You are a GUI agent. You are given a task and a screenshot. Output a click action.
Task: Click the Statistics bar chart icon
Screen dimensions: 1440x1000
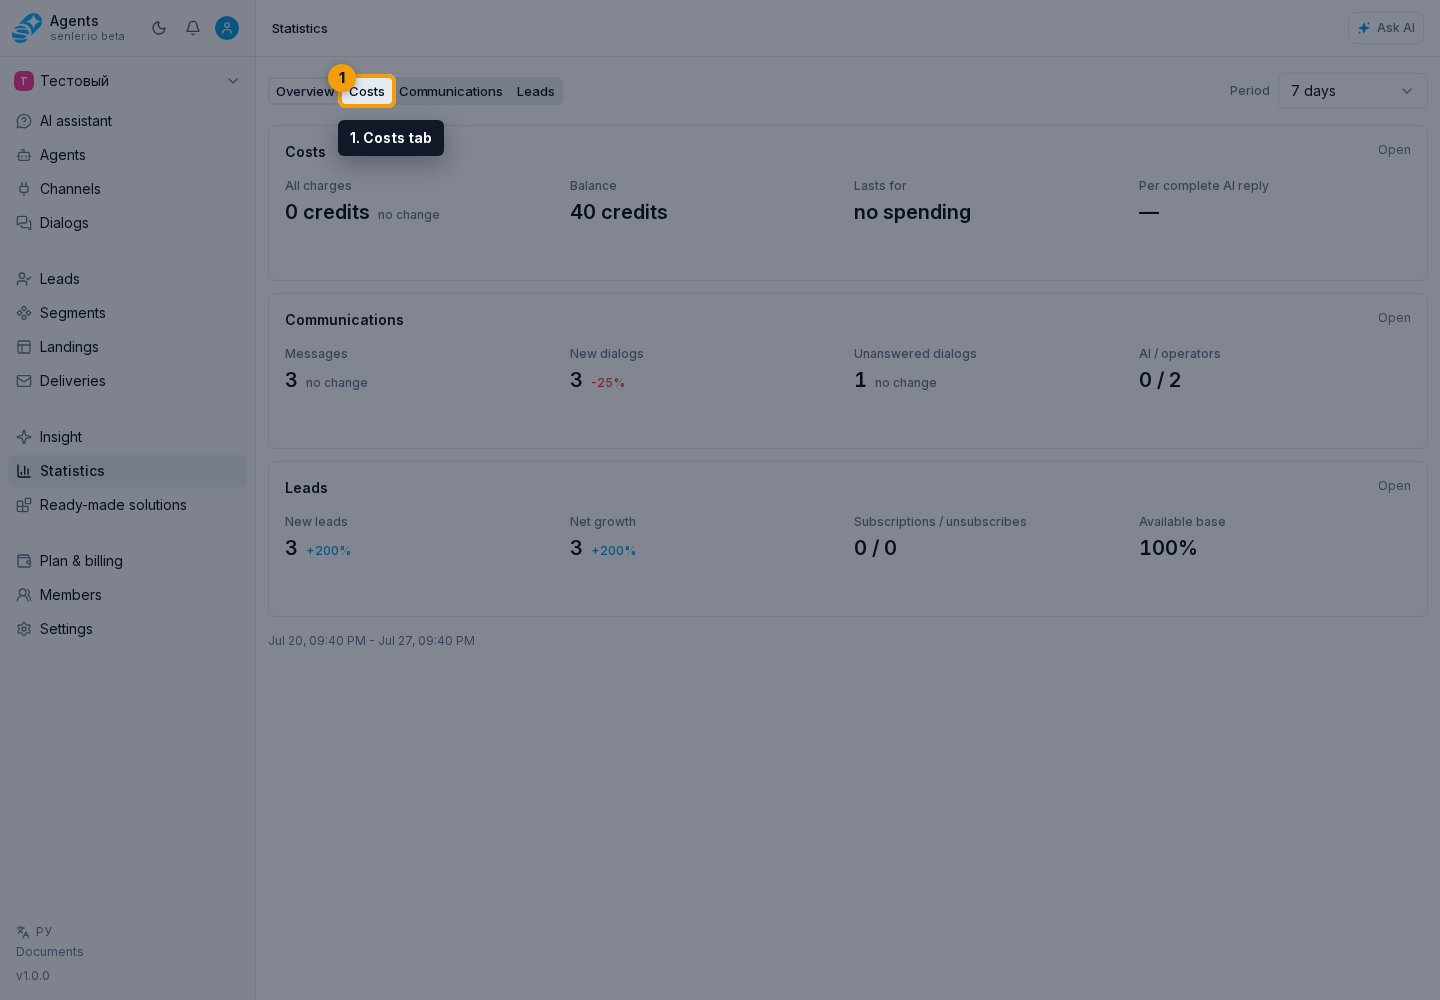coord(24,471)
